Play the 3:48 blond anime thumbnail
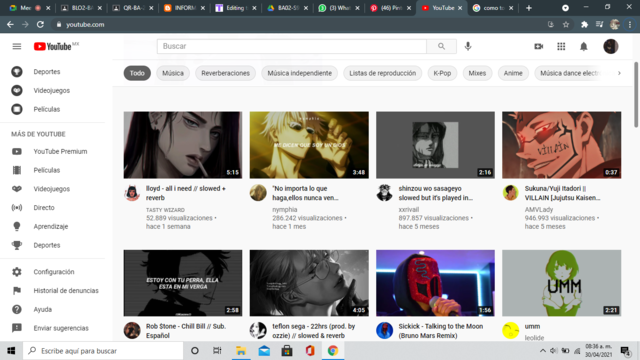The image size is (640, 360). point(309,145)
